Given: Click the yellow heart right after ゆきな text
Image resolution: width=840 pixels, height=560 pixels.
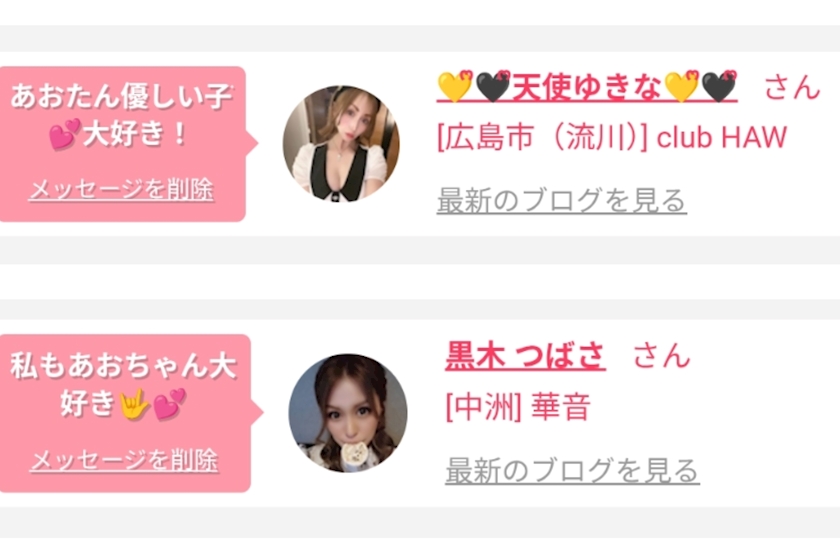Looking at the screenshot, I should point(681,86).
